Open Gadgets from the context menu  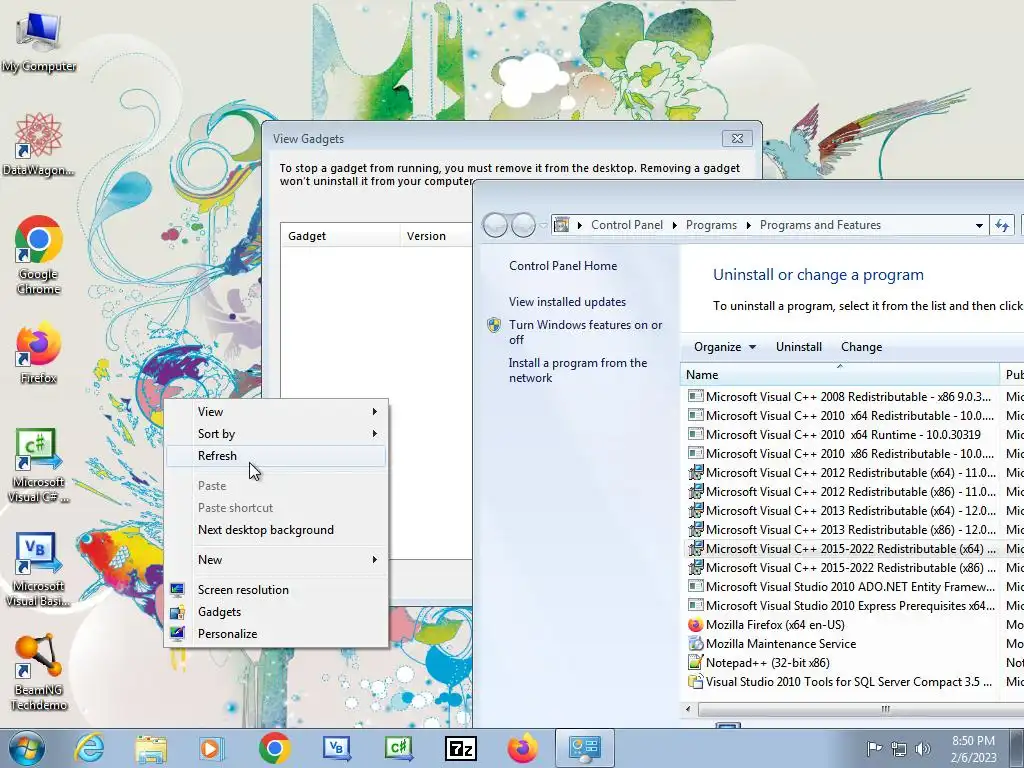276,612
